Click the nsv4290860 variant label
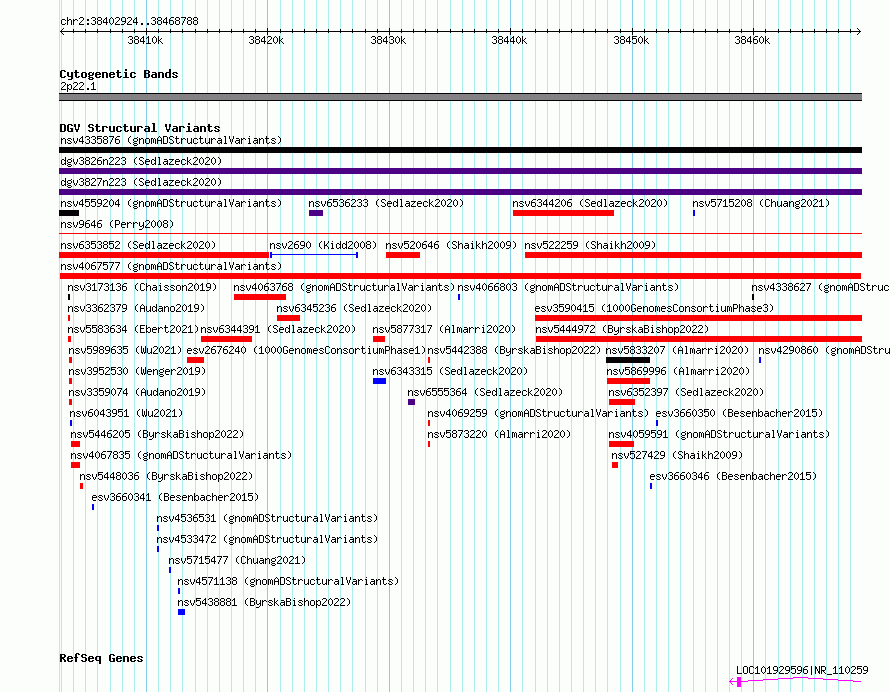Screen dimensions: 890x692 (824, 350)
